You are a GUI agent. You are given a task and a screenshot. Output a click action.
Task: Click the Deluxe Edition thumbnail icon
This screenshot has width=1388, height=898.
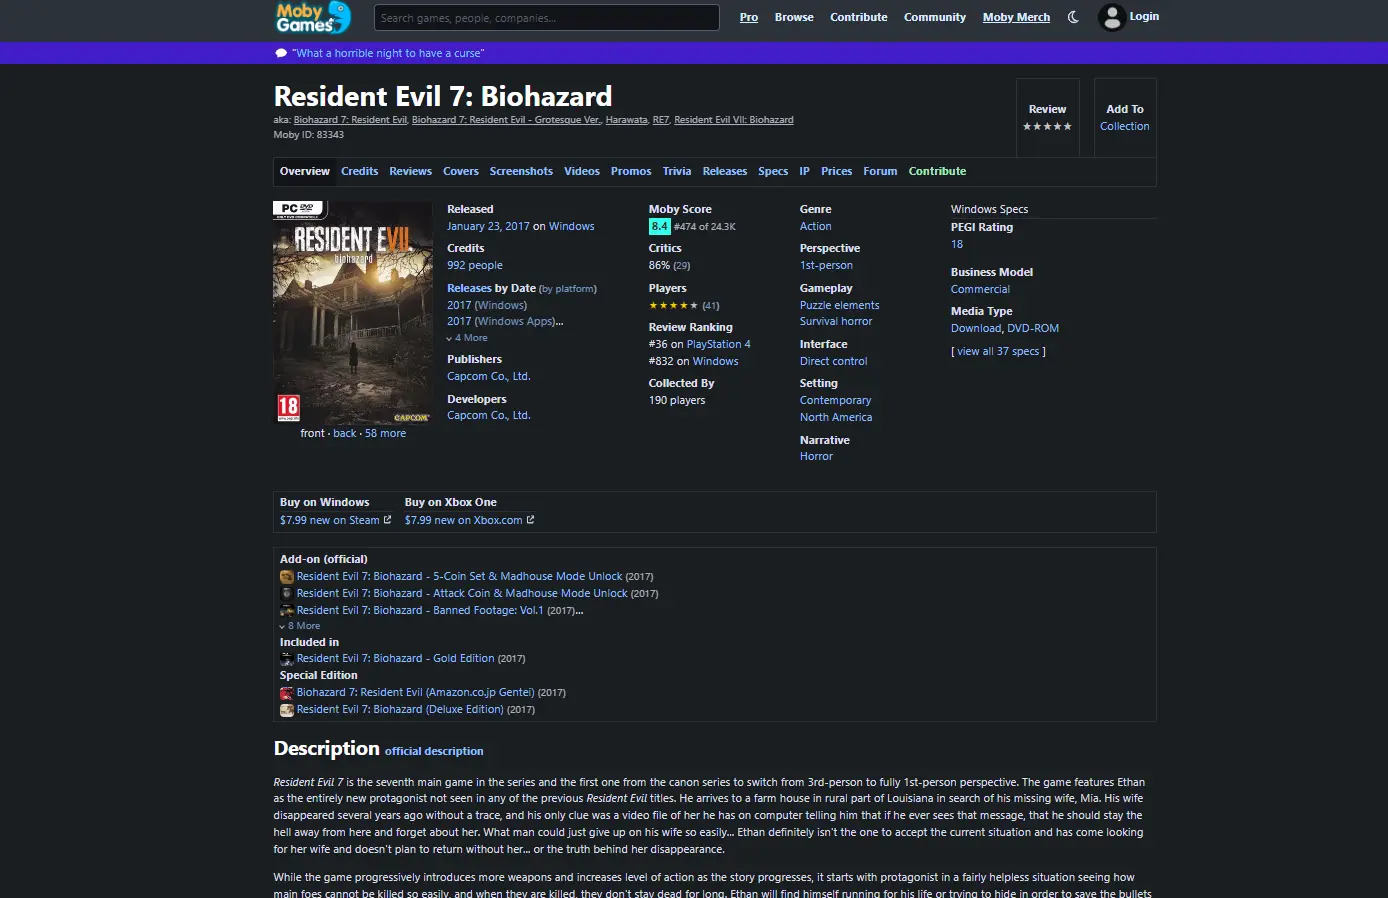point(287,710)
